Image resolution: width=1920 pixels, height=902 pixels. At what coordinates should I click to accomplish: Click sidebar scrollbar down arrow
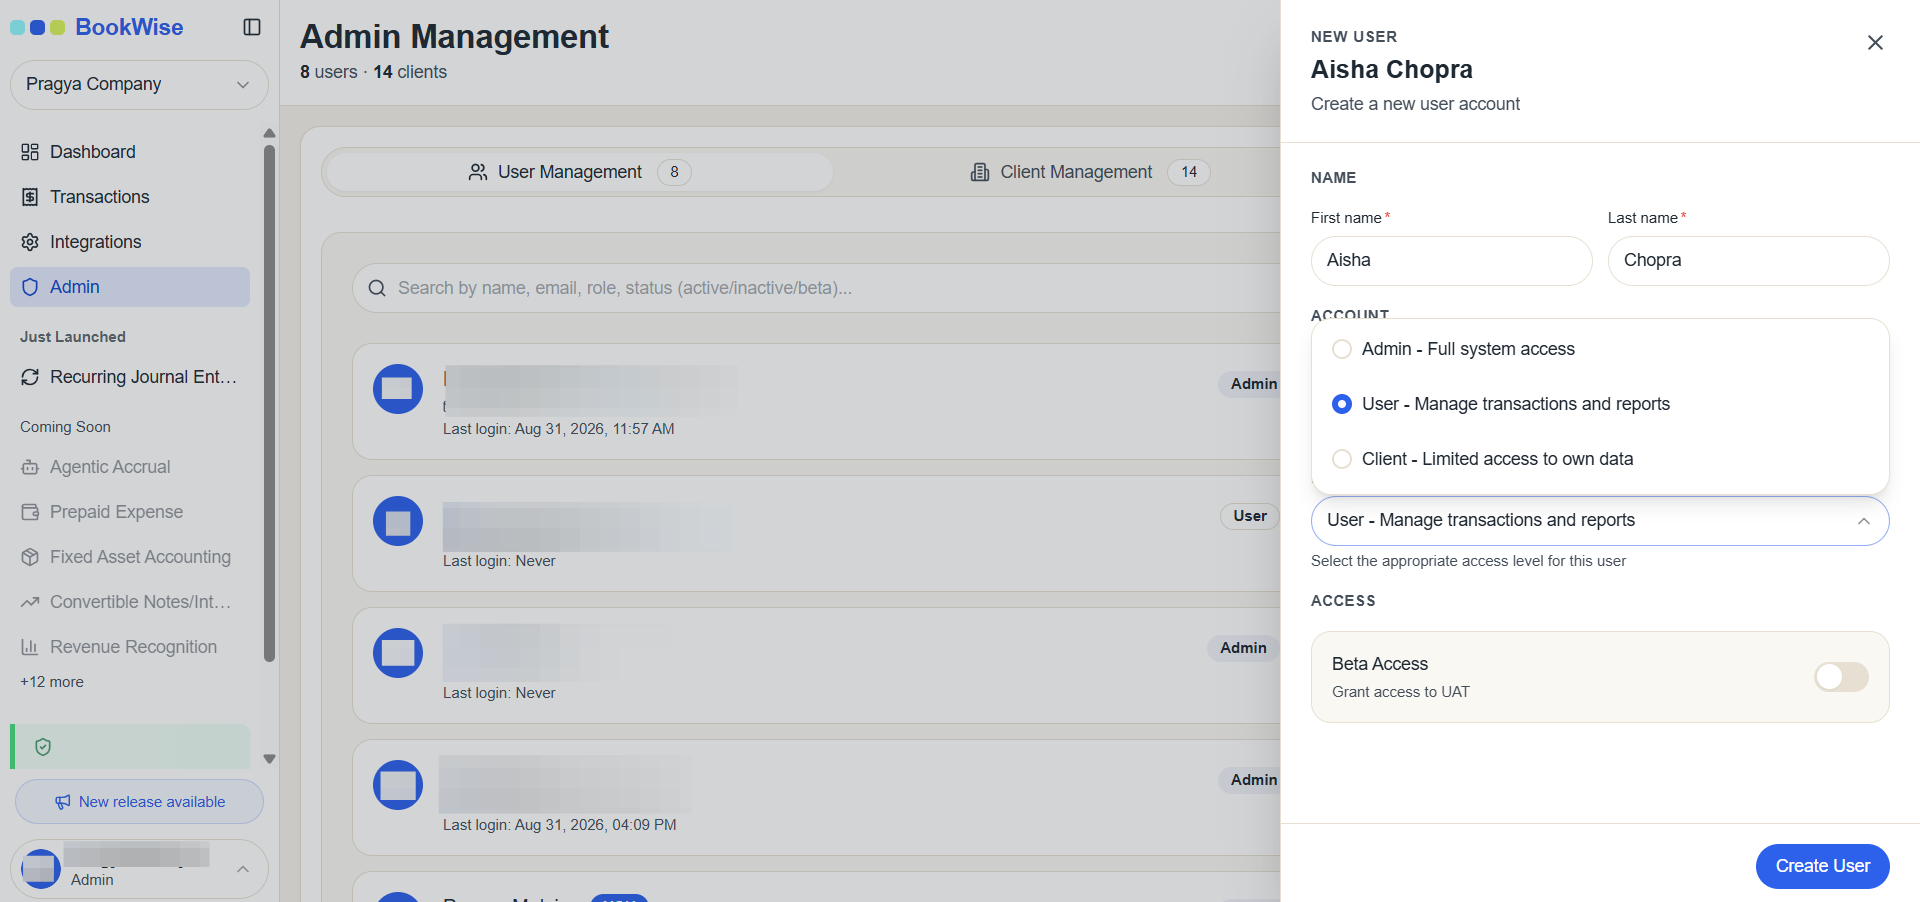[x=269, y=759]
